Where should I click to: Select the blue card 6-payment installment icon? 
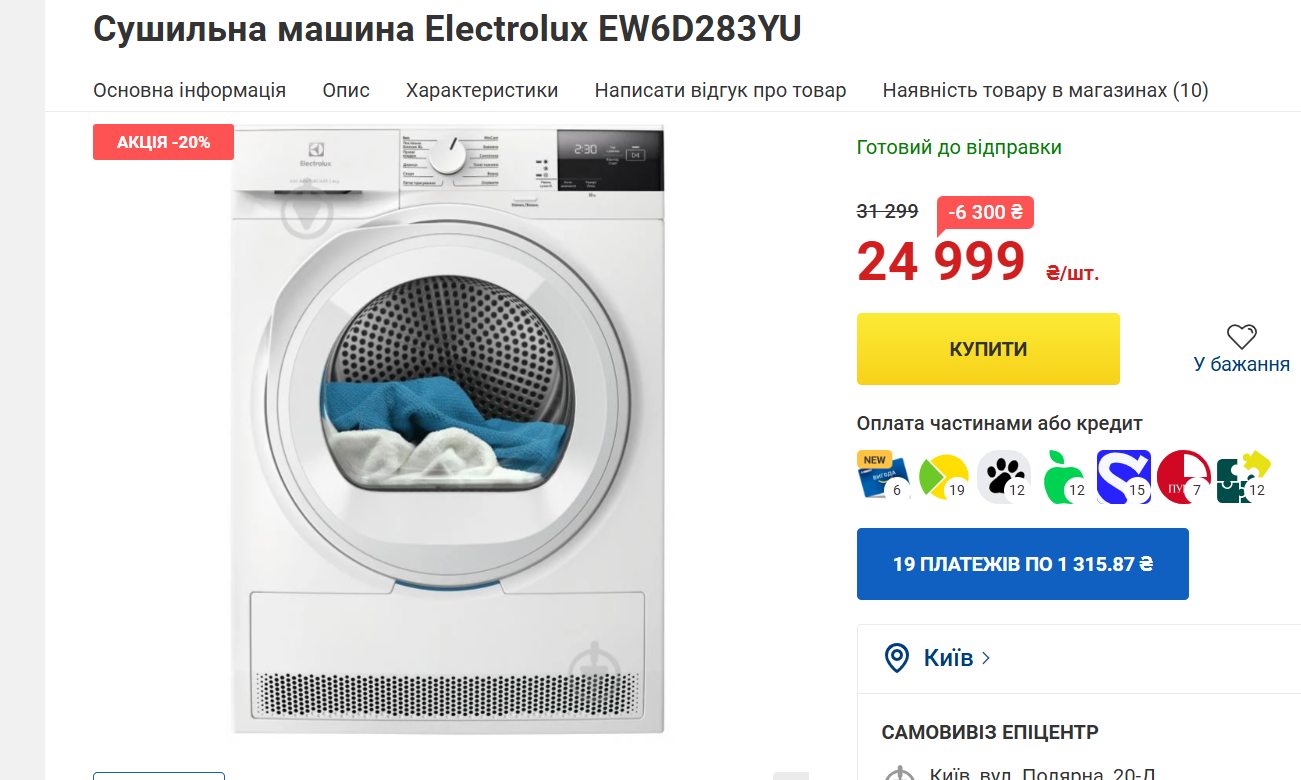tap(883, 477)
